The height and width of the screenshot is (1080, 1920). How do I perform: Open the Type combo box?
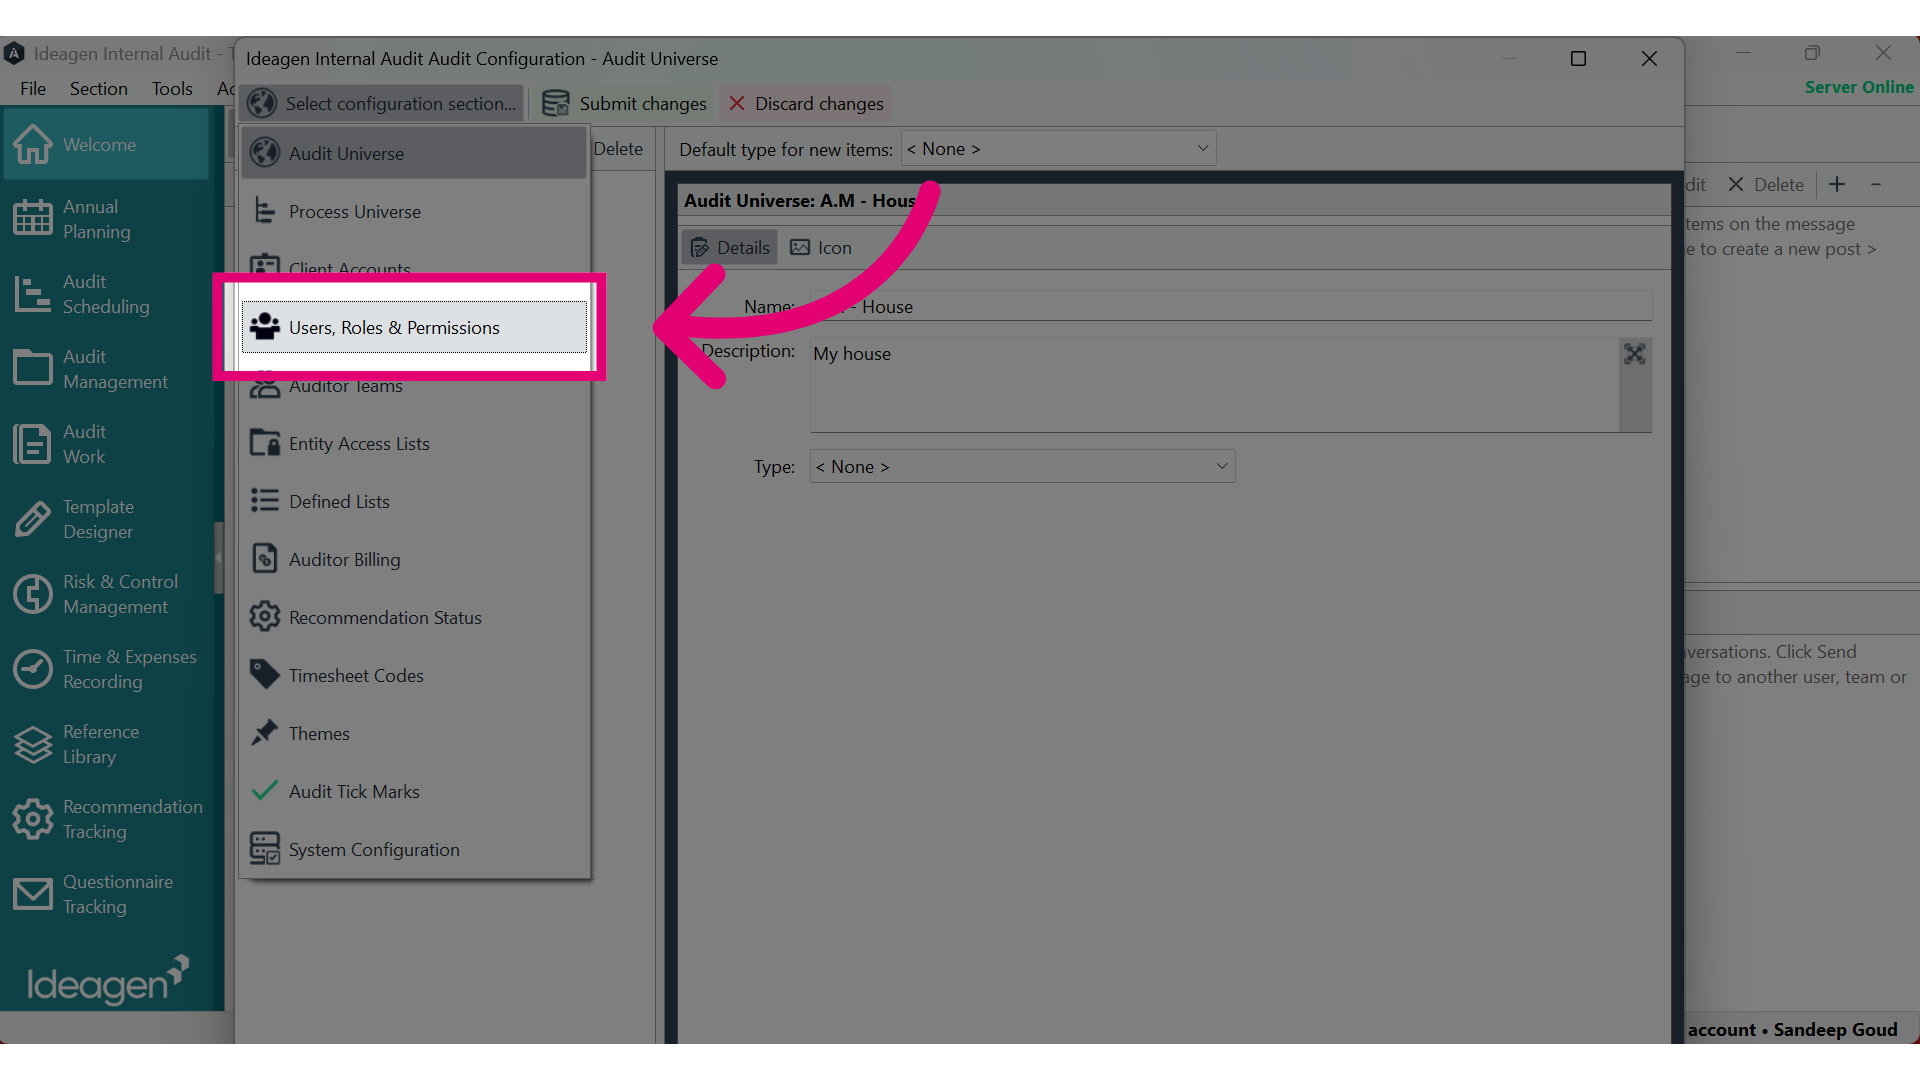click(1022, 467)
